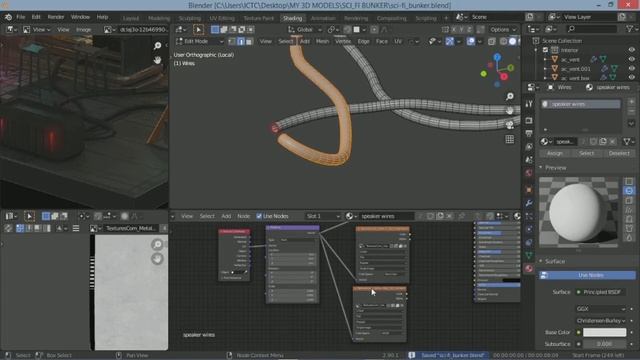Select the Tweak tool in 3D viewport header

(x=198, y=29)
